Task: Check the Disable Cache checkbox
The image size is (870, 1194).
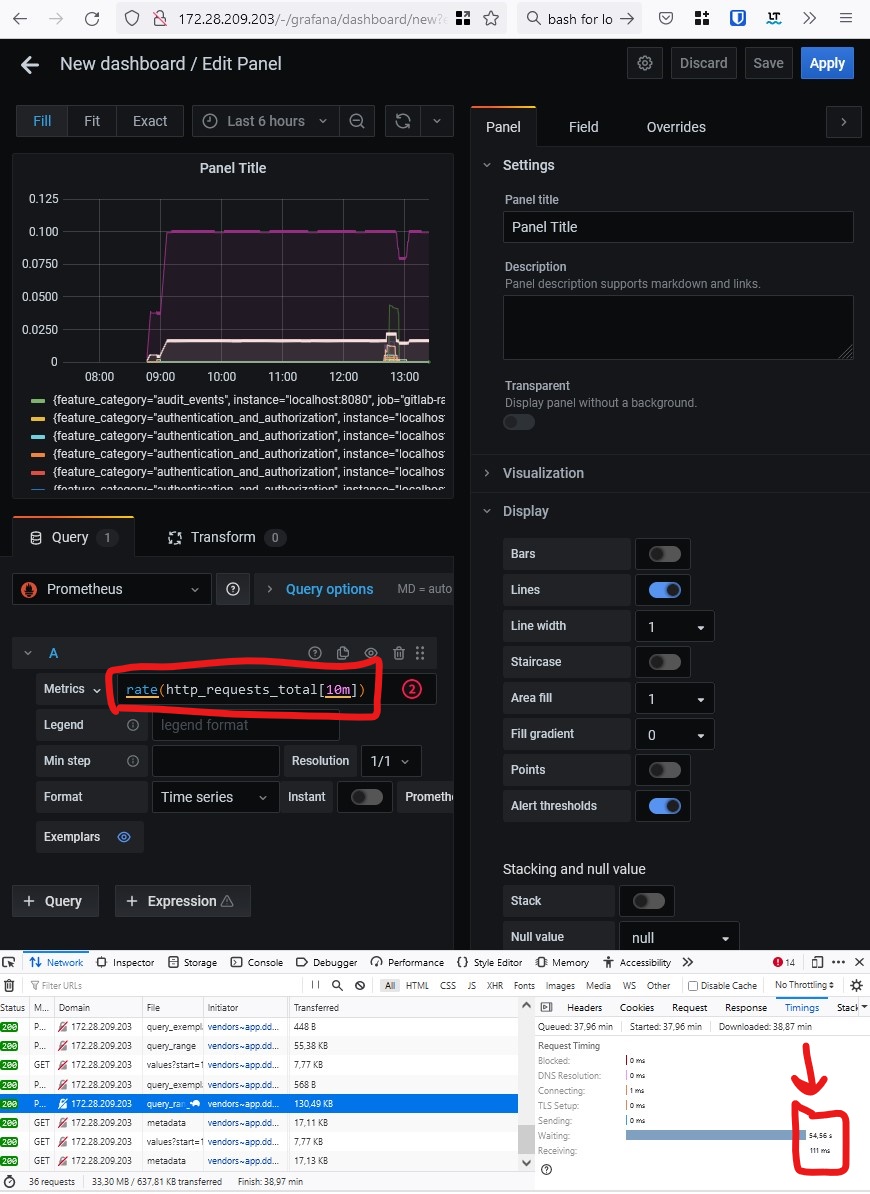Action: tap(693, 985)
